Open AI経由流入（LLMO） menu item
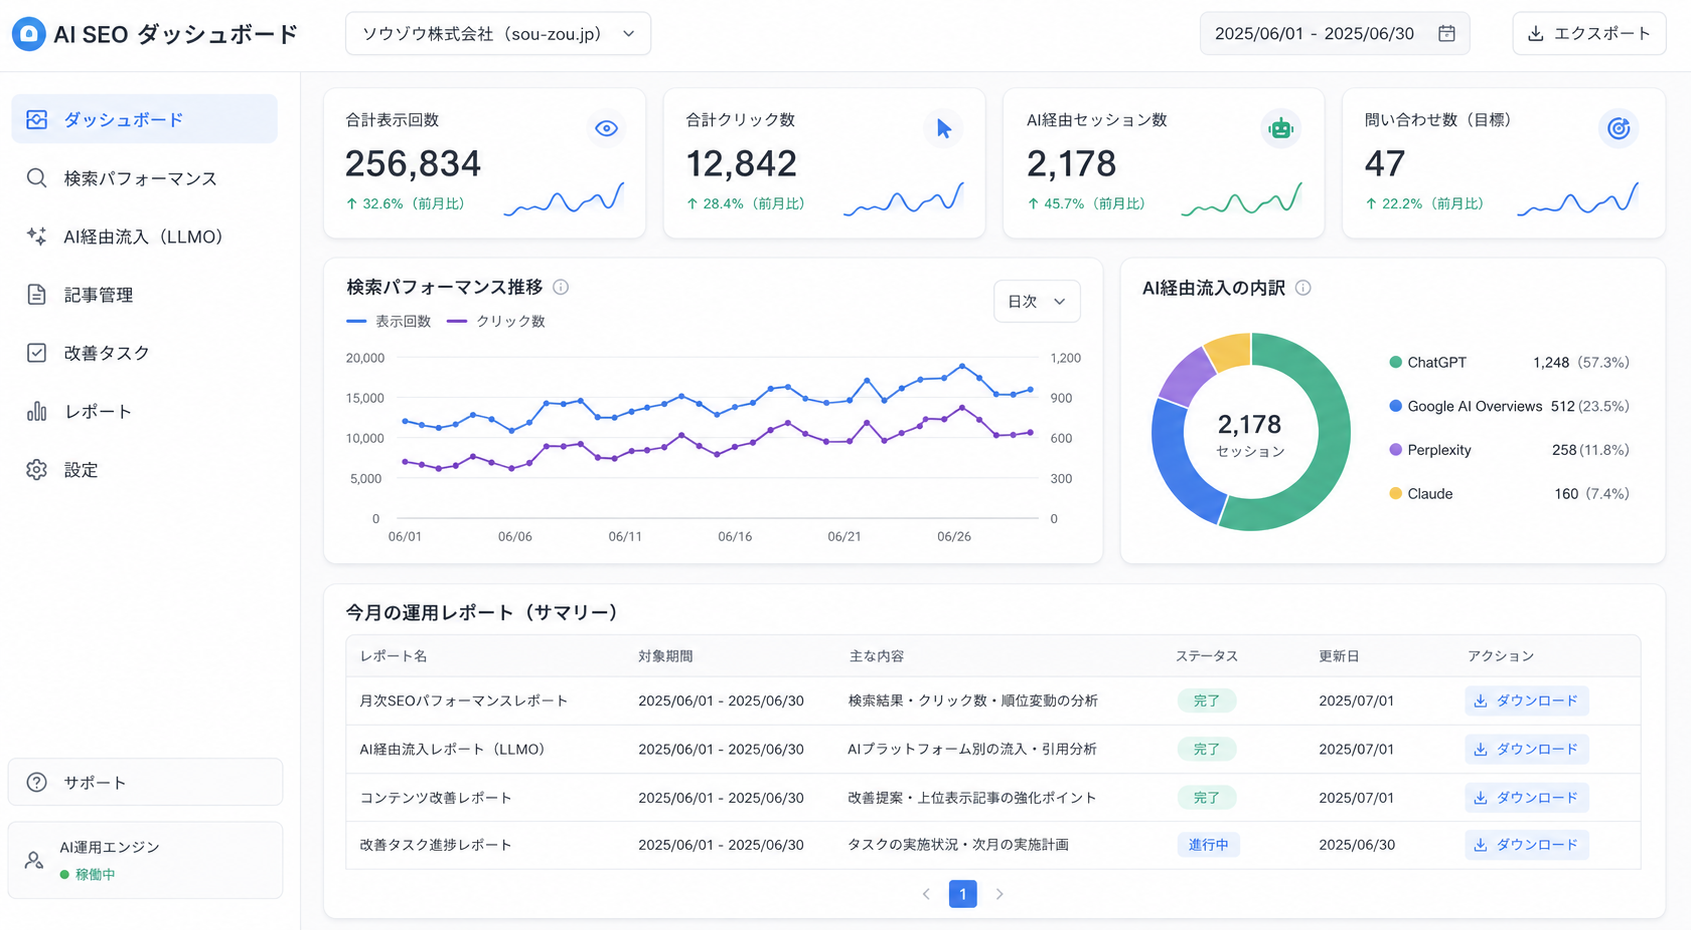The width and height of the screenshot is (1691, 930). pos(145,236)
